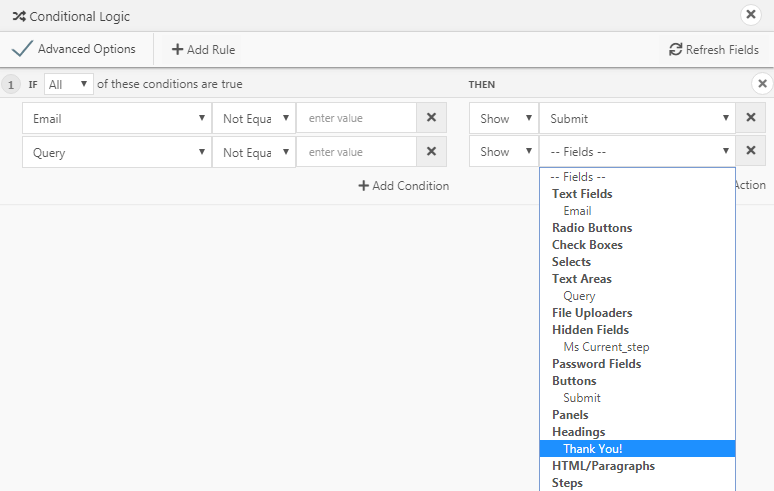Screen dimensions: 774x491
Task: Select the Thank You! heading option
Action: (637, 449)
